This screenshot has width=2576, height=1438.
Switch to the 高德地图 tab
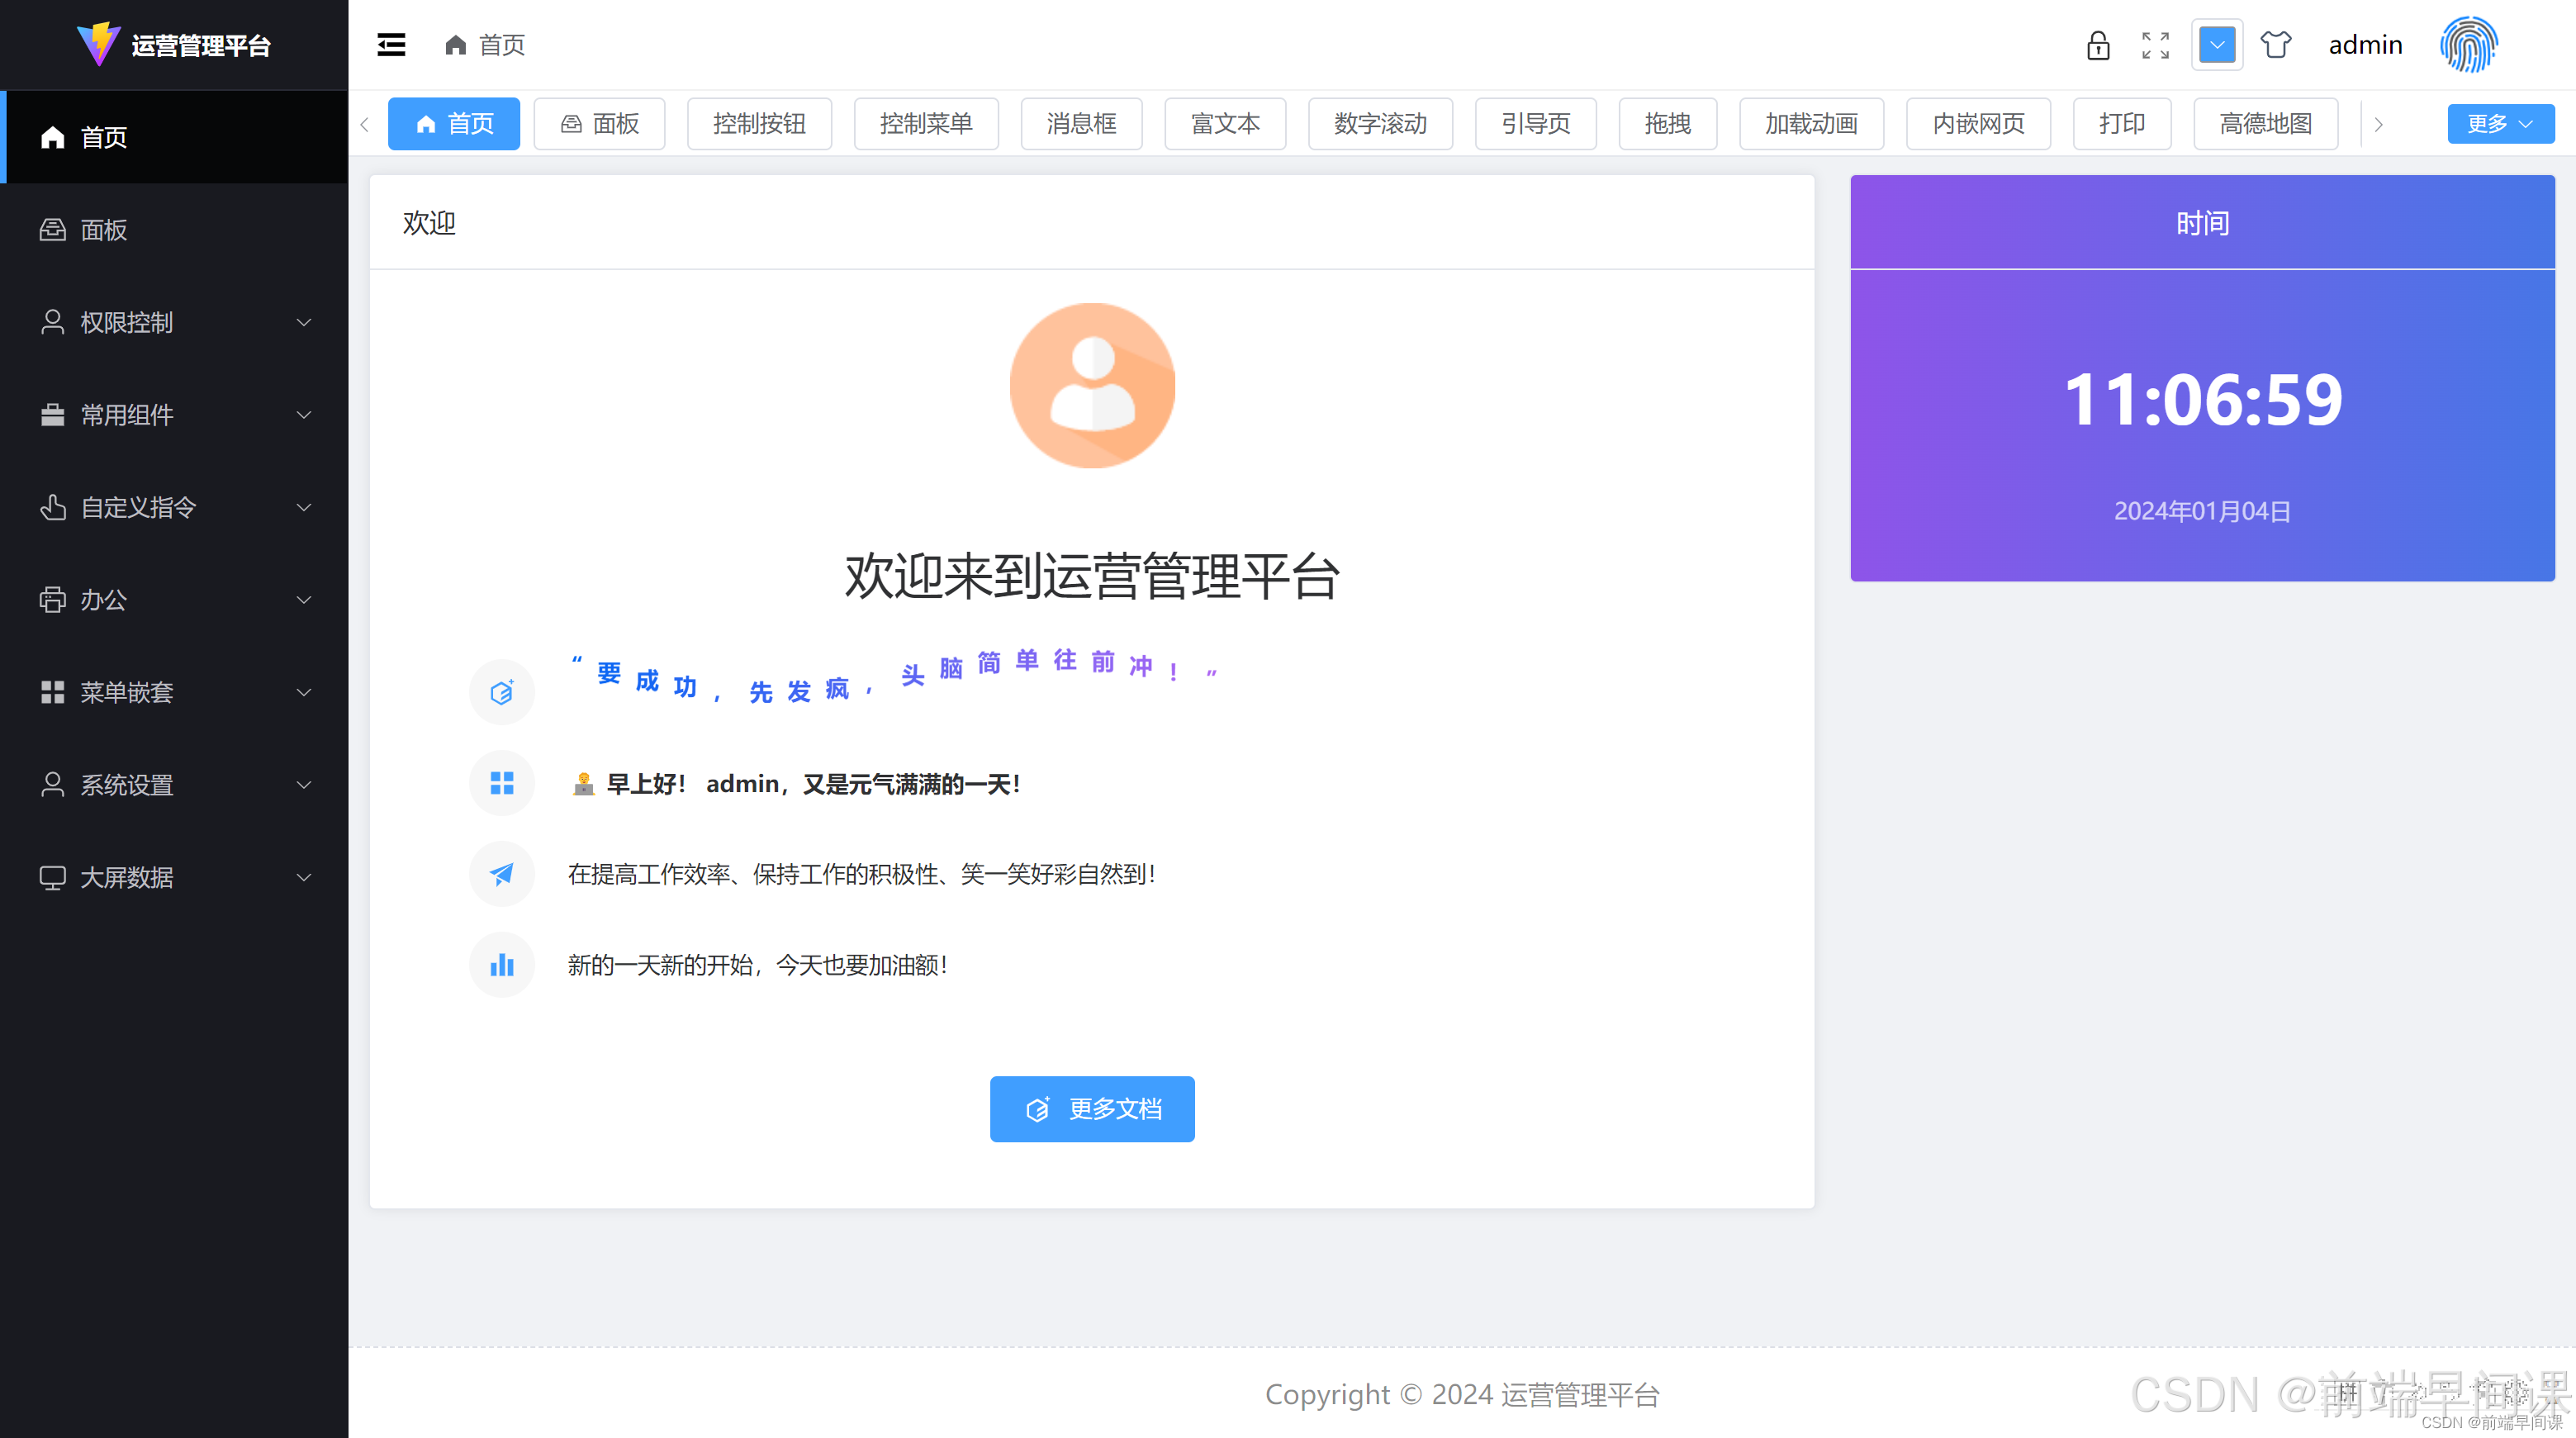2266,124
